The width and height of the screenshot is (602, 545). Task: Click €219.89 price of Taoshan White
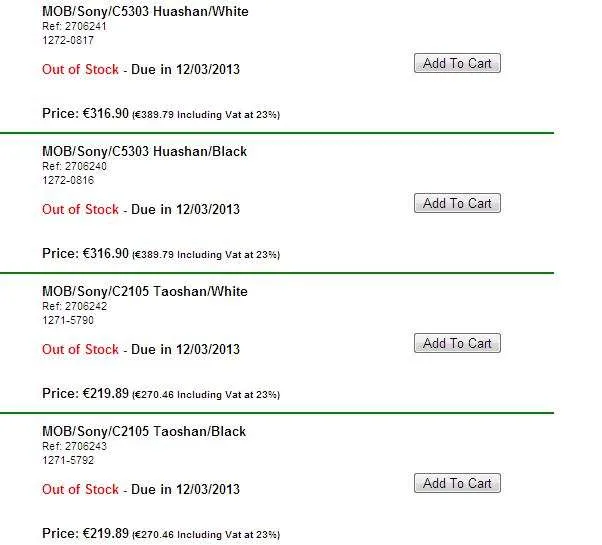click(x=106, y=393)
